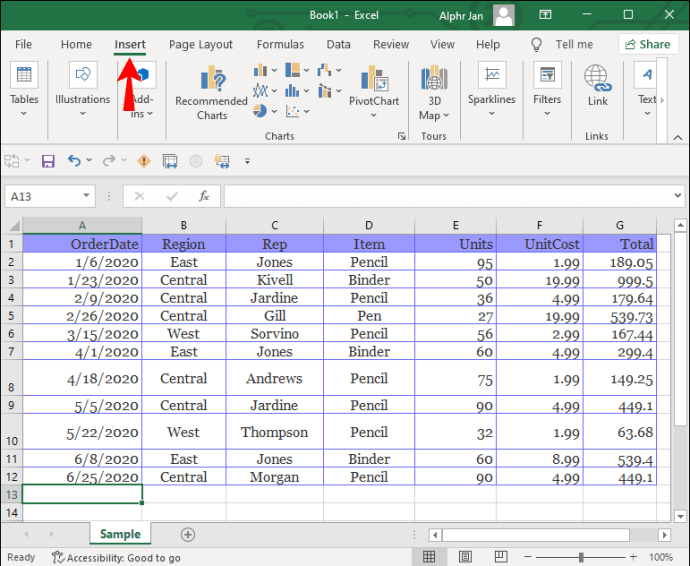This screenshot has height=566, width=690.
Task: Click the Share button
Action: point(647,44)
